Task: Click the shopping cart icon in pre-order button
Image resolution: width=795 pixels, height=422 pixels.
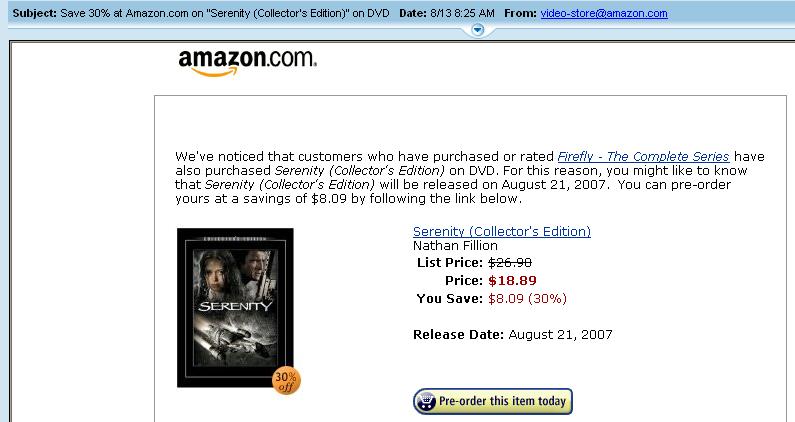Action: tap(425, 402)
